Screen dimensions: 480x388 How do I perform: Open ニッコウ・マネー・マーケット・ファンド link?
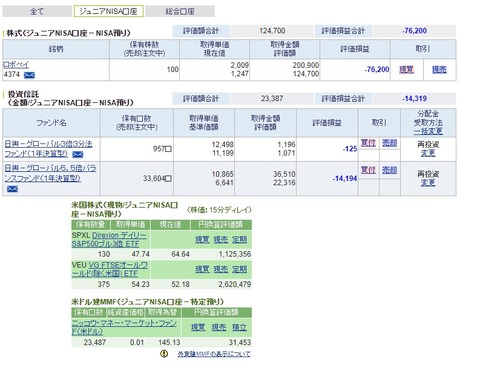coord(124,327)
